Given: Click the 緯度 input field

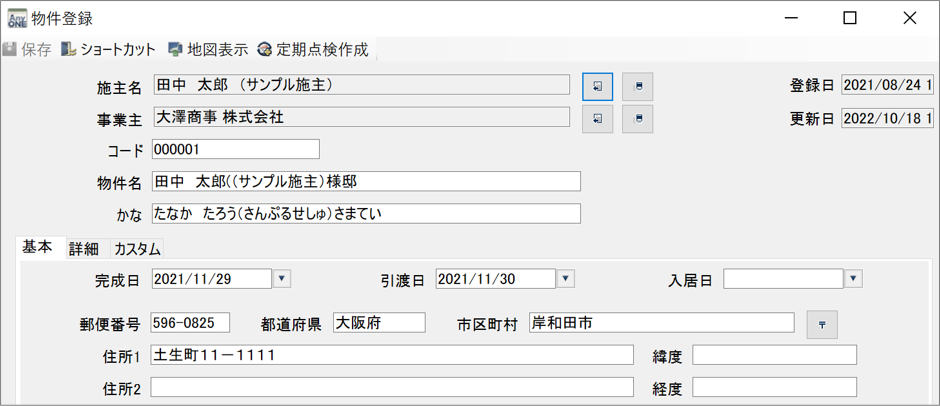Looking at the screenshot, I should point(775,354).
